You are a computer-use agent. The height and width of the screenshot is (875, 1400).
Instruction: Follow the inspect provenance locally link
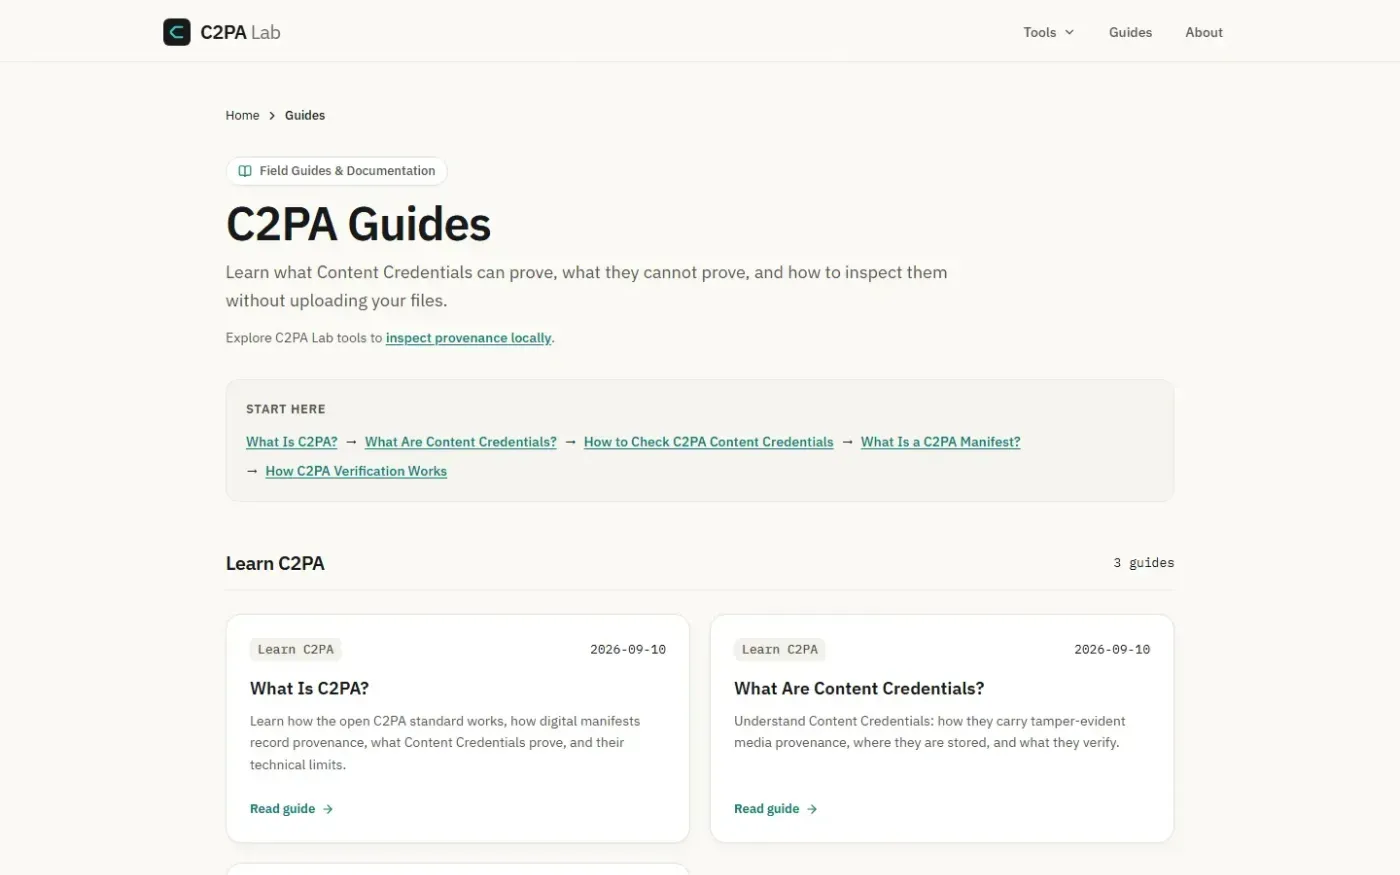pos(469,338)
